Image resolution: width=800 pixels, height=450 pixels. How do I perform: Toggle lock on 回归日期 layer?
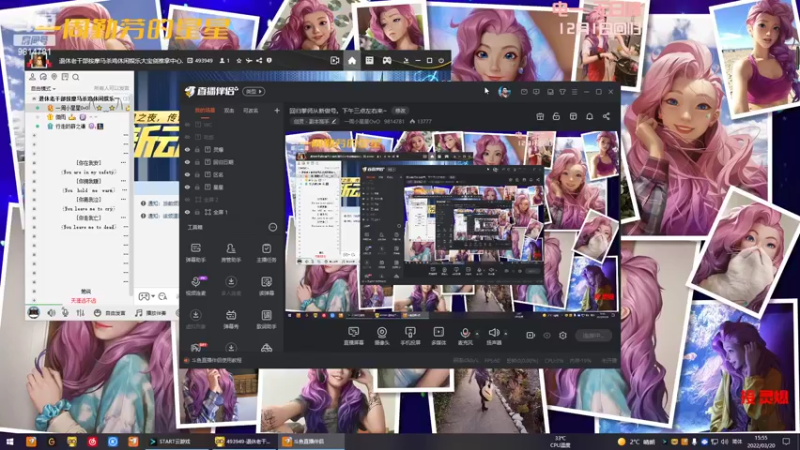(197, 162)
